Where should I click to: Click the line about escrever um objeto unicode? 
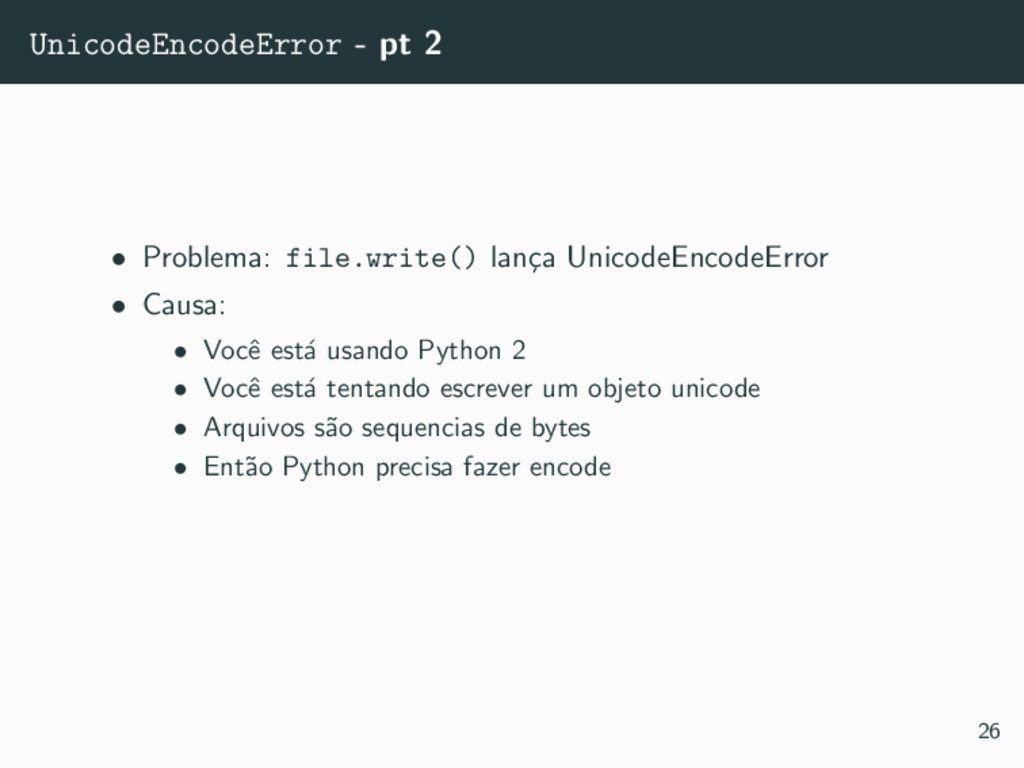point(482,389)
